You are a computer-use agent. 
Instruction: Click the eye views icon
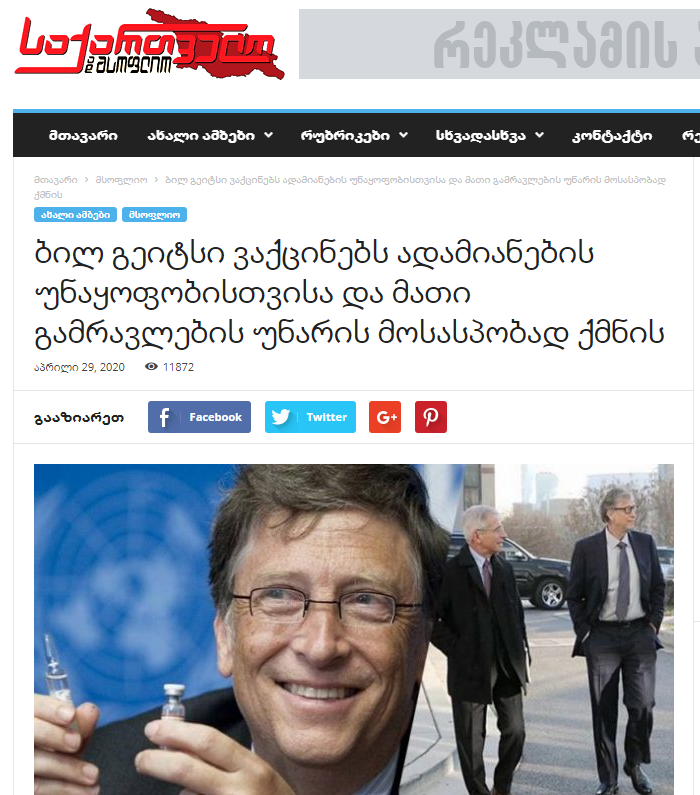(151, 367)
